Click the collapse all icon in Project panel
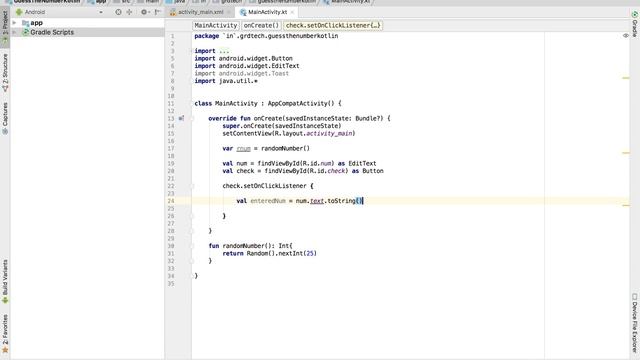Viewport: 640px width, 360px height. (129, 12)
